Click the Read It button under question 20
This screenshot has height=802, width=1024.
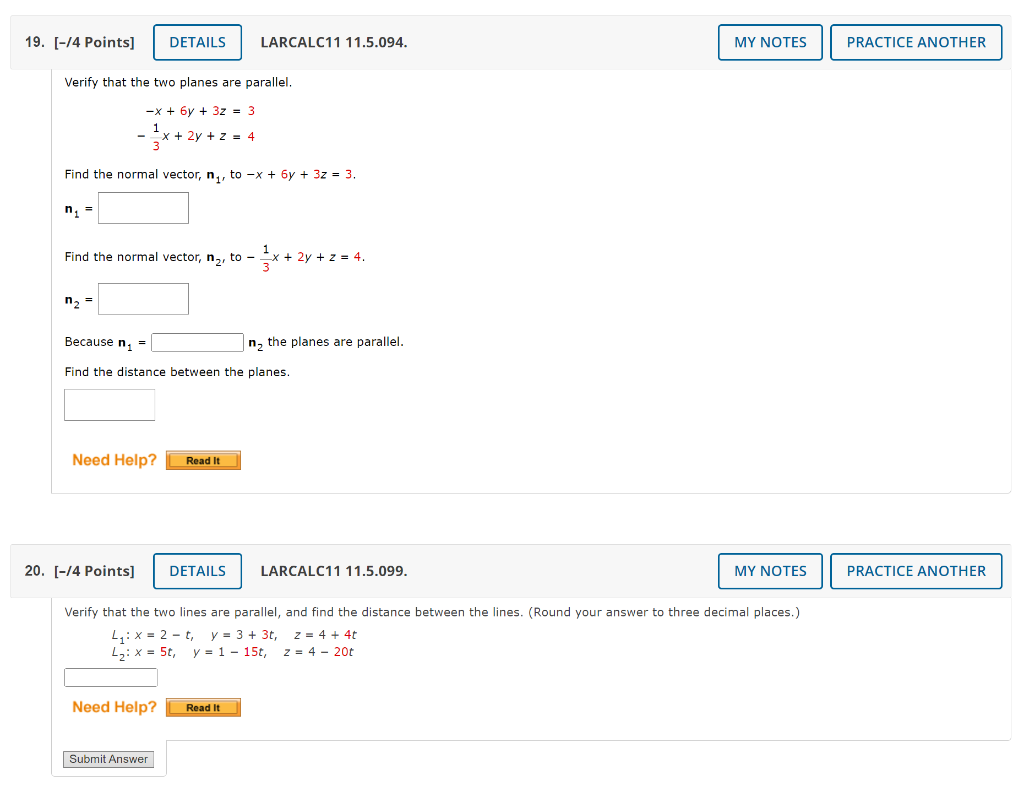click(202, 707)
